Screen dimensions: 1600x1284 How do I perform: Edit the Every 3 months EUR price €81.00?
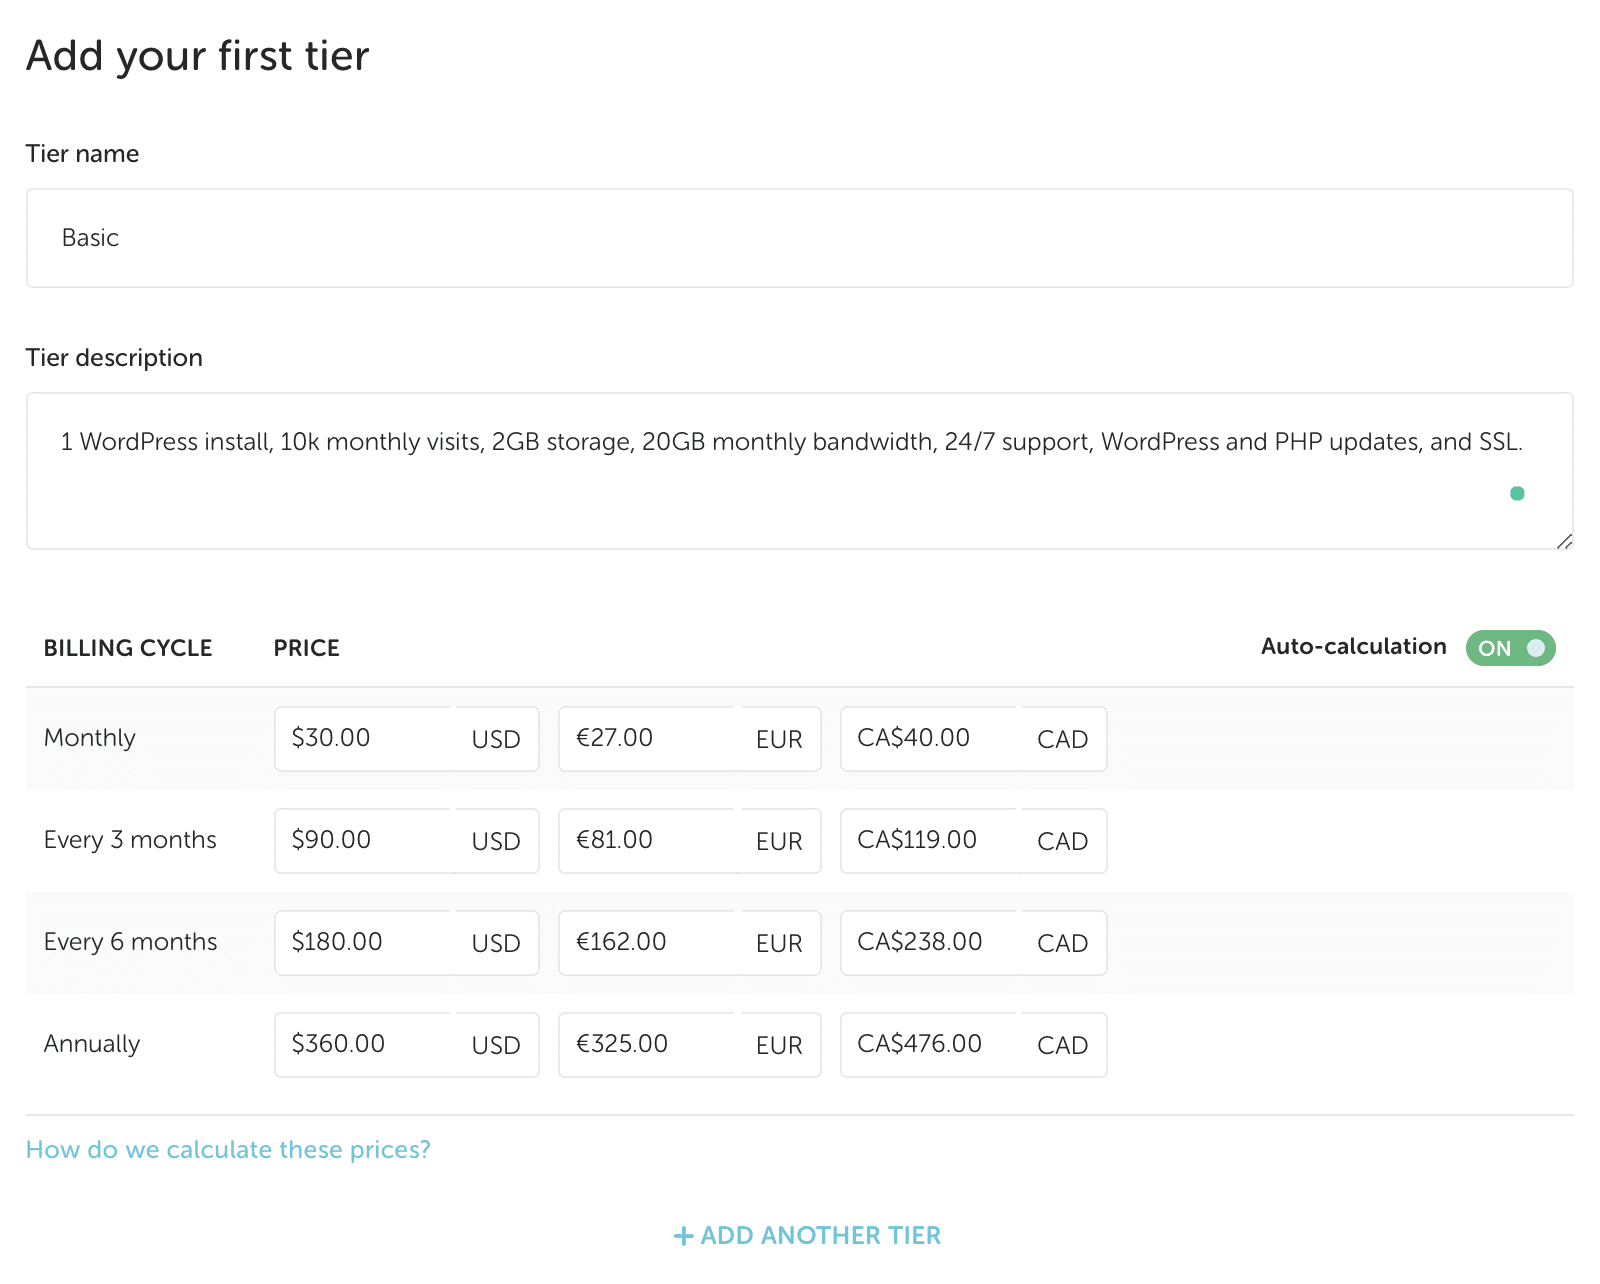click(x=648, y=841)
